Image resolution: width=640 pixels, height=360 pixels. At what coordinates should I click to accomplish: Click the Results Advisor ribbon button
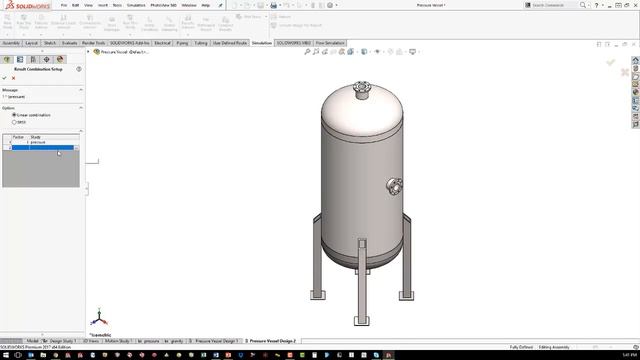[188, 23]
